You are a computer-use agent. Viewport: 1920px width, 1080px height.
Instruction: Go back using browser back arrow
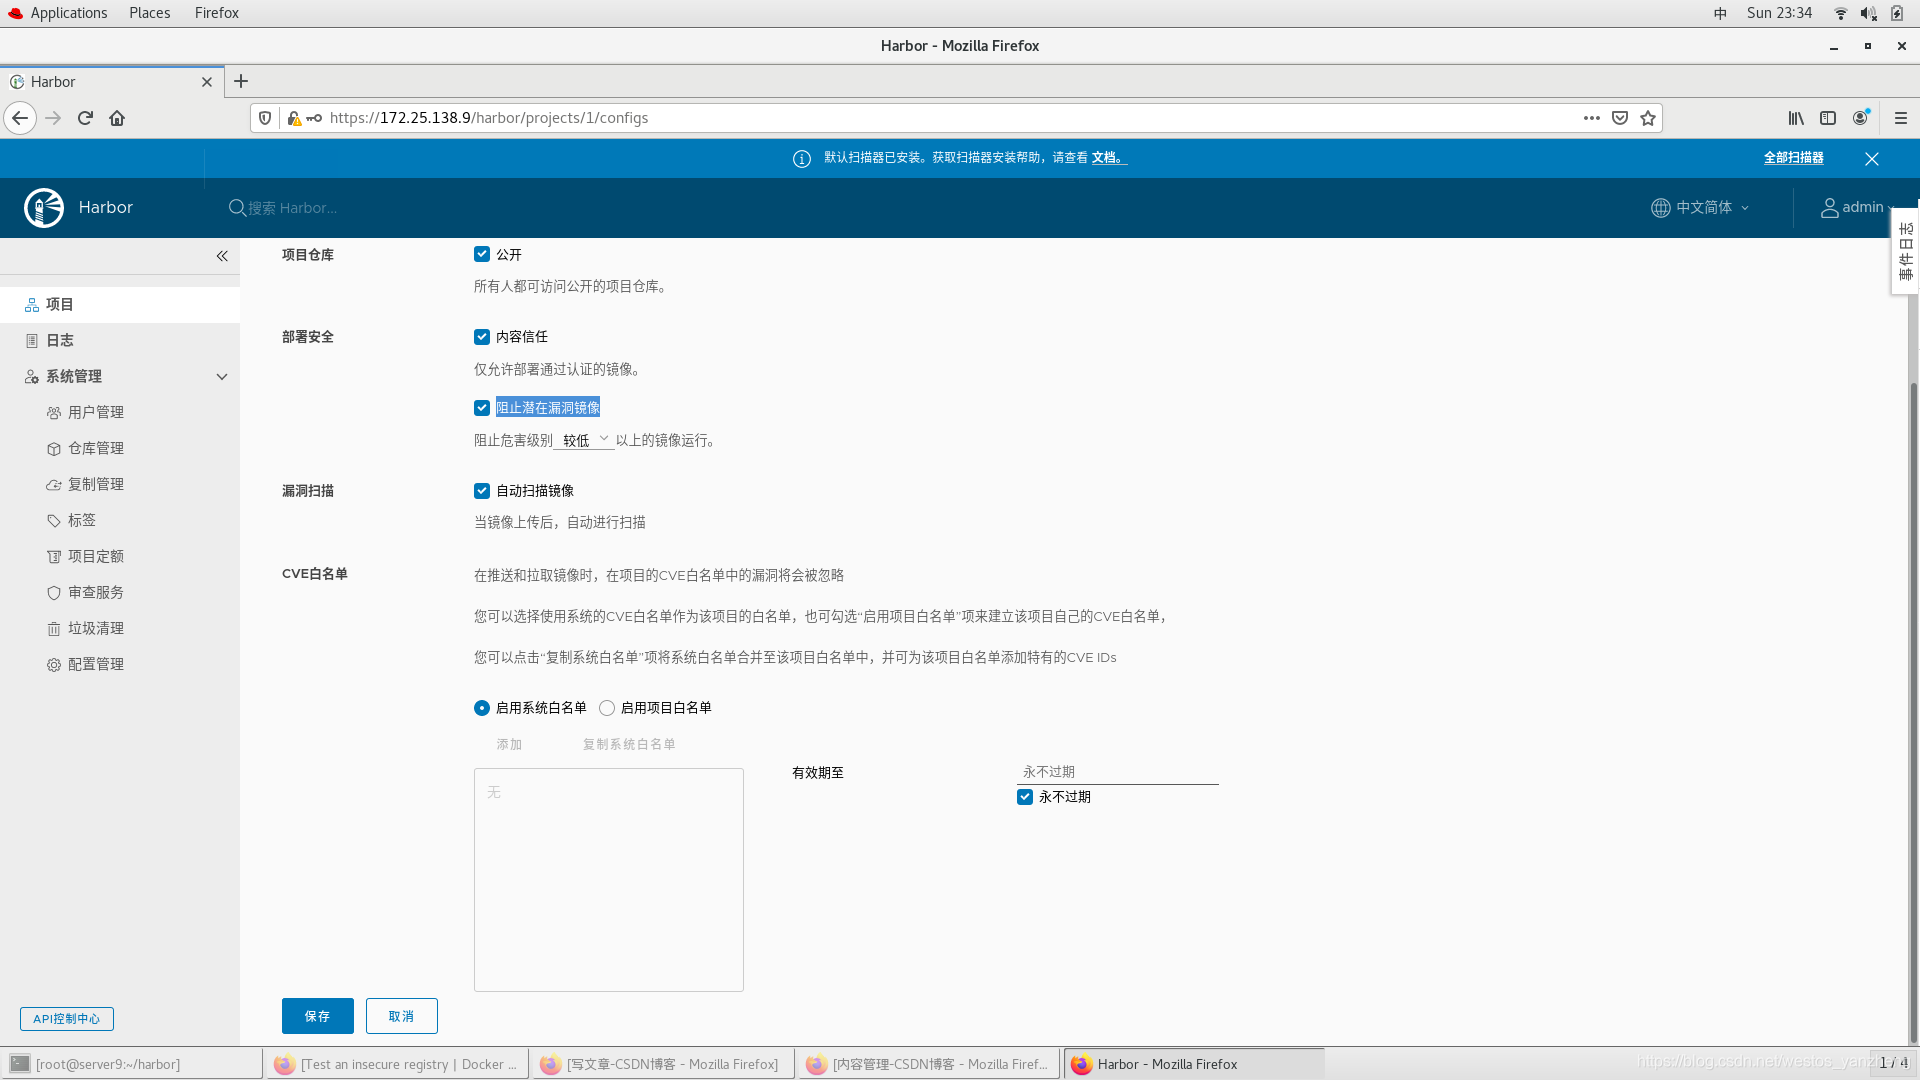pyautogui.click(x=20, y=118)
